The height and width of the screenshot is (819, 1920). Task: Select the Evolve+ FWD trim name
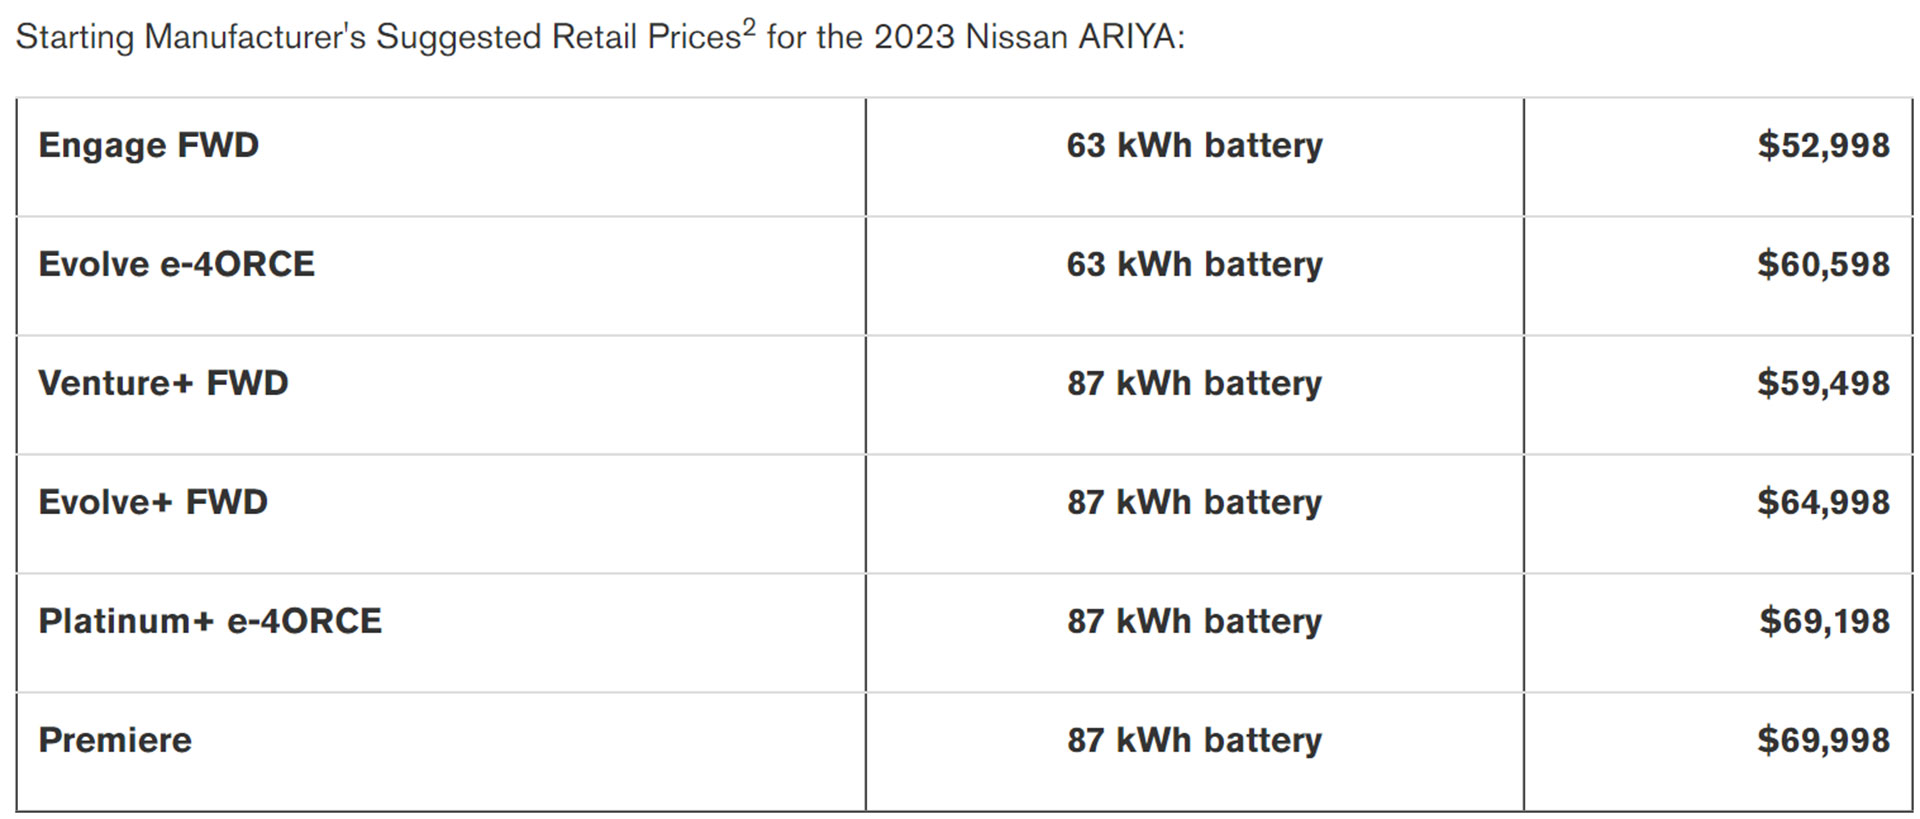tap(153, 503)
